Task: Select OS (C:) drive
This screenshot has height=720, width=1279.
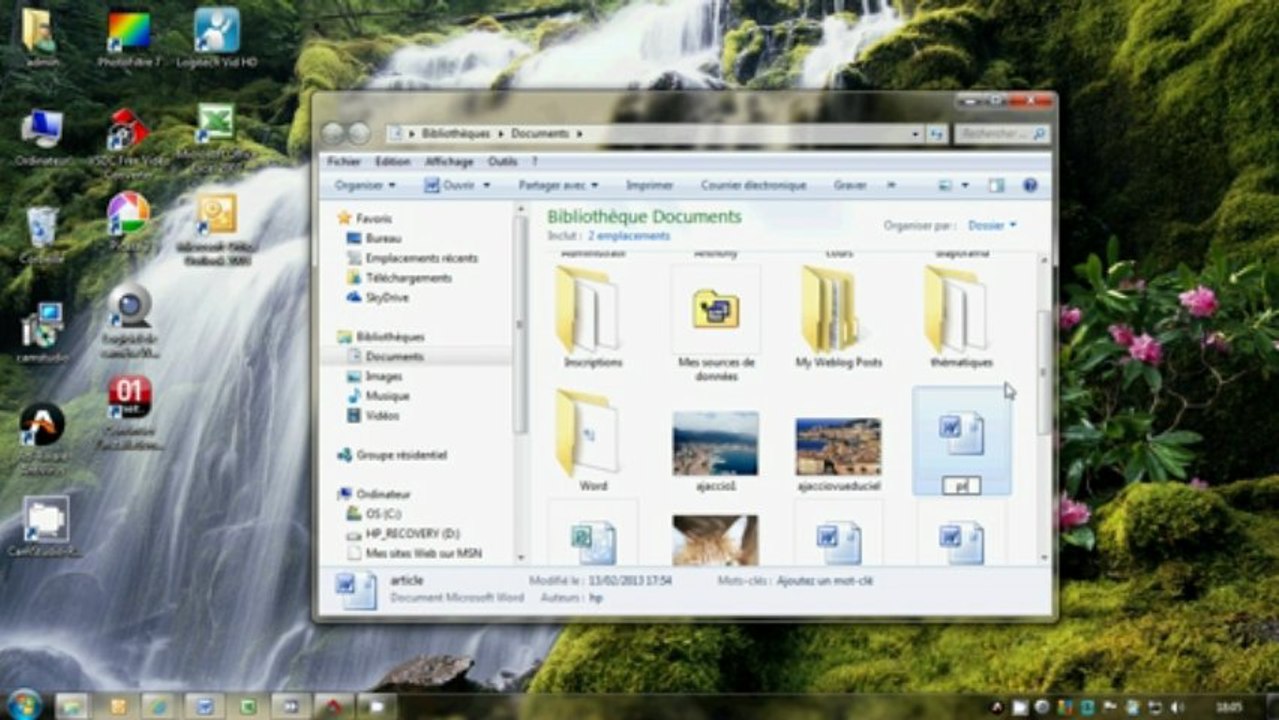Action: [x=374, y=513]
